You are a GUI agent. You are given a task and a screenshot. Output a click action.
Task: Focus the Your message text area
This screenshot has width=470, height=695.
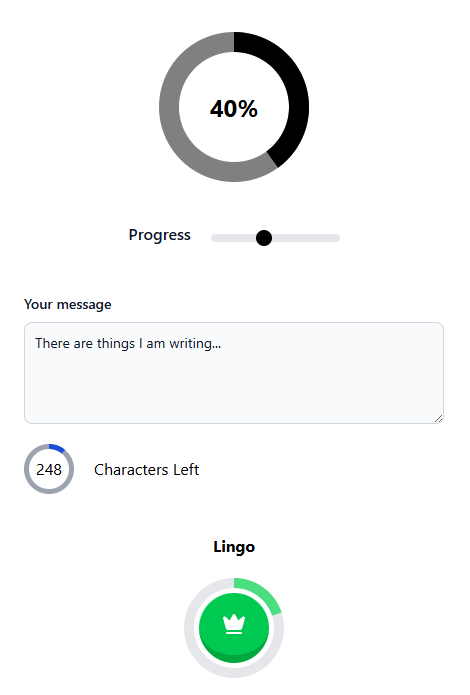pos(234,373)
